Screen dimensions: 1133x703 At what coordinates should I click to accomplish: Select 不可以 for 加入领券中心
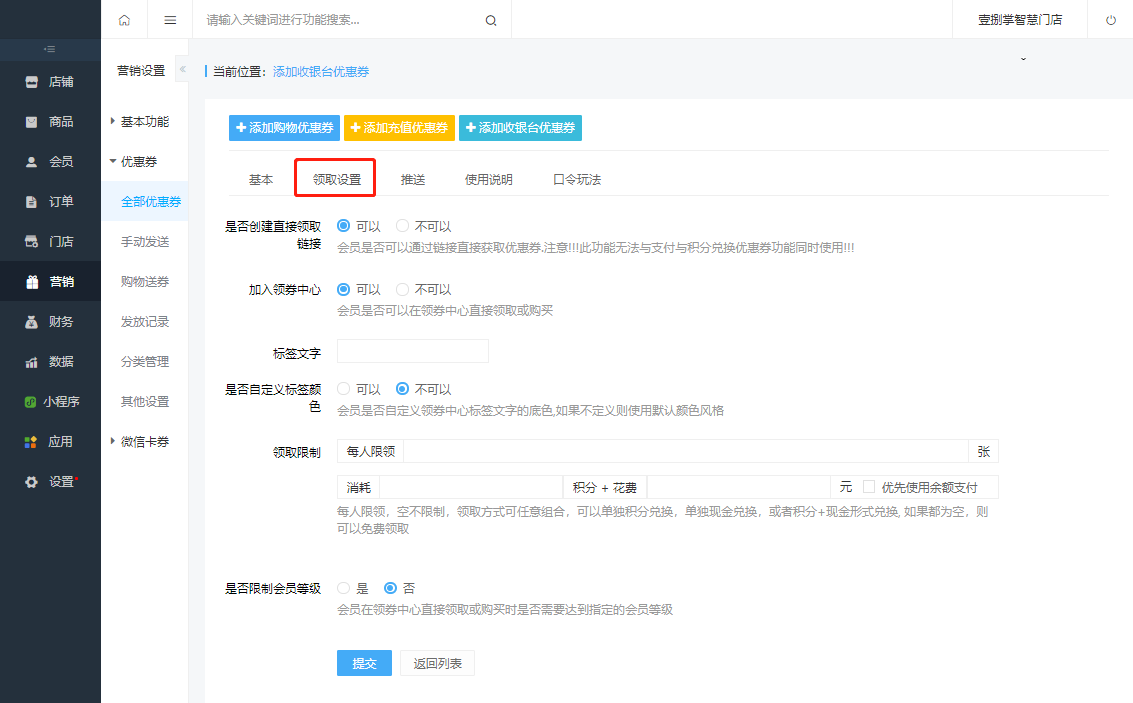(x=402, y=289)
